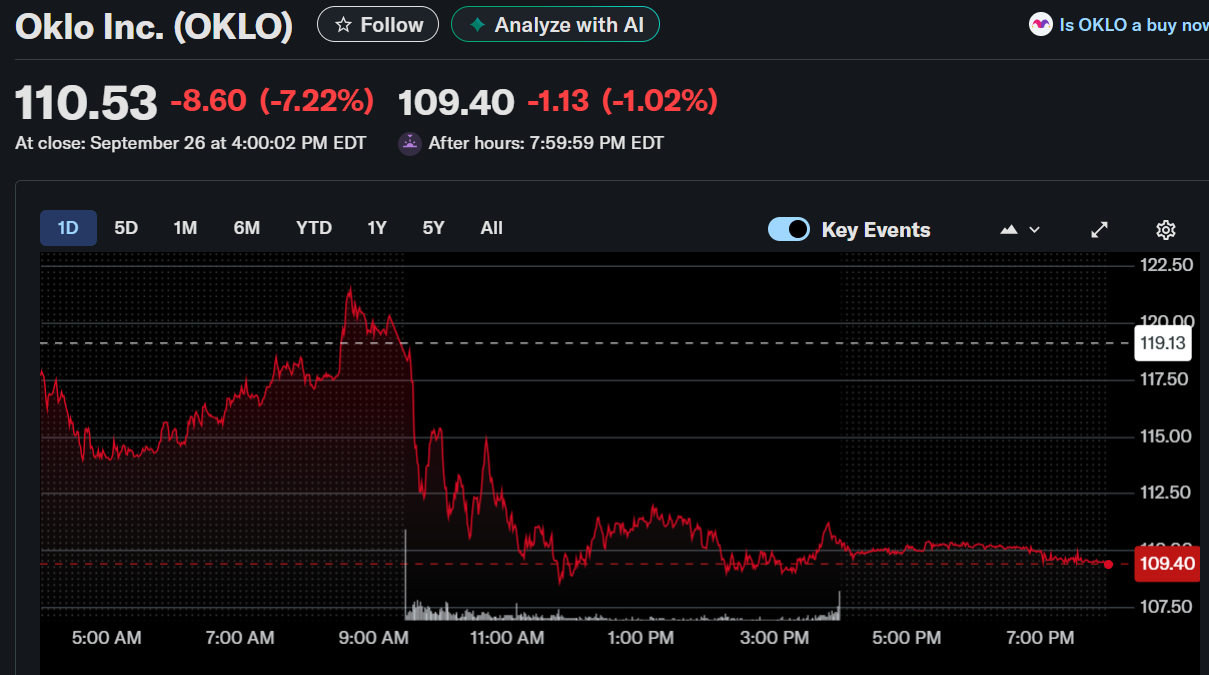Viewport: 1209px width, 675px height.
Task: Open chart settings gear
Action: click(1165, 229)
